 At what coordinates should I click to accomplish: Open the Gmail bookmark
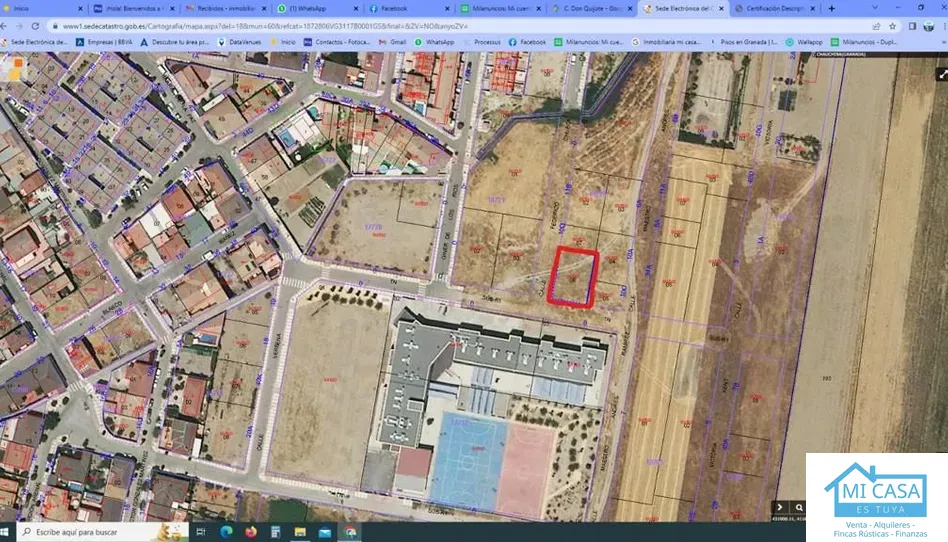pyautogui.click(x=392, y=42)
